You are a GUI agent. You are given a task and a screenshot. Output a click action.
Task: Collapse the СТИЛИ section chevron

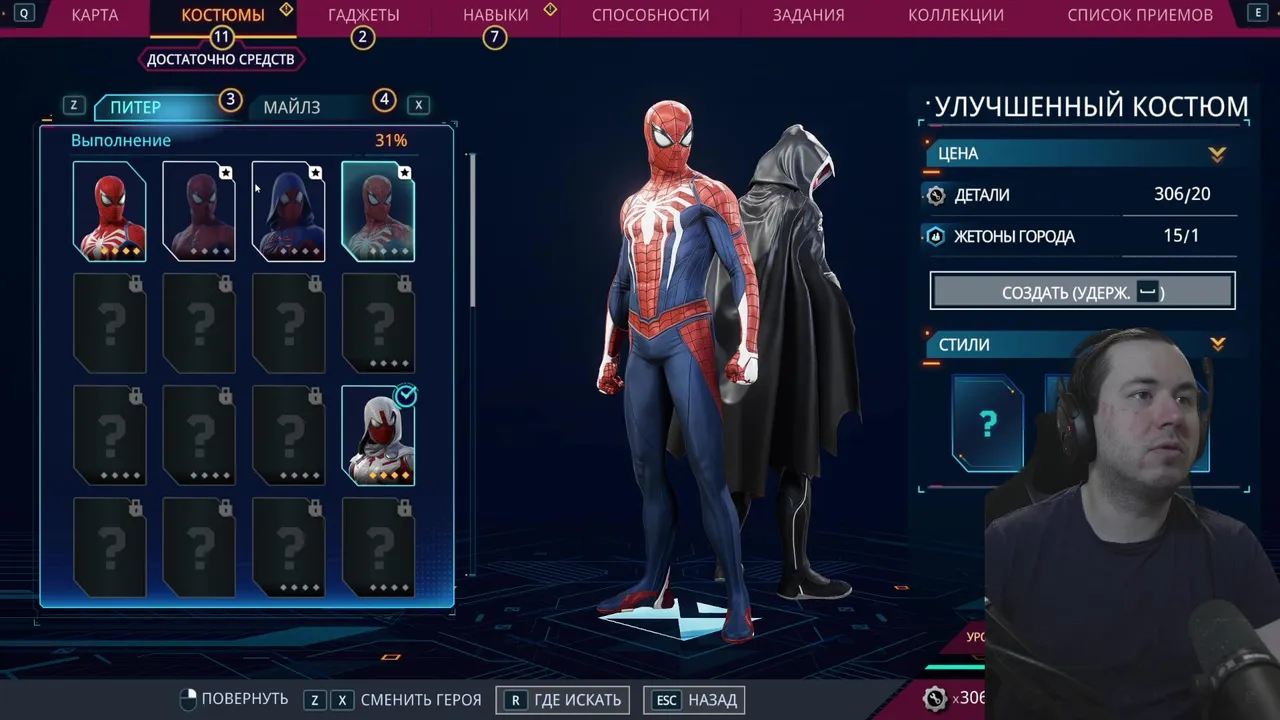[1217, 344]
